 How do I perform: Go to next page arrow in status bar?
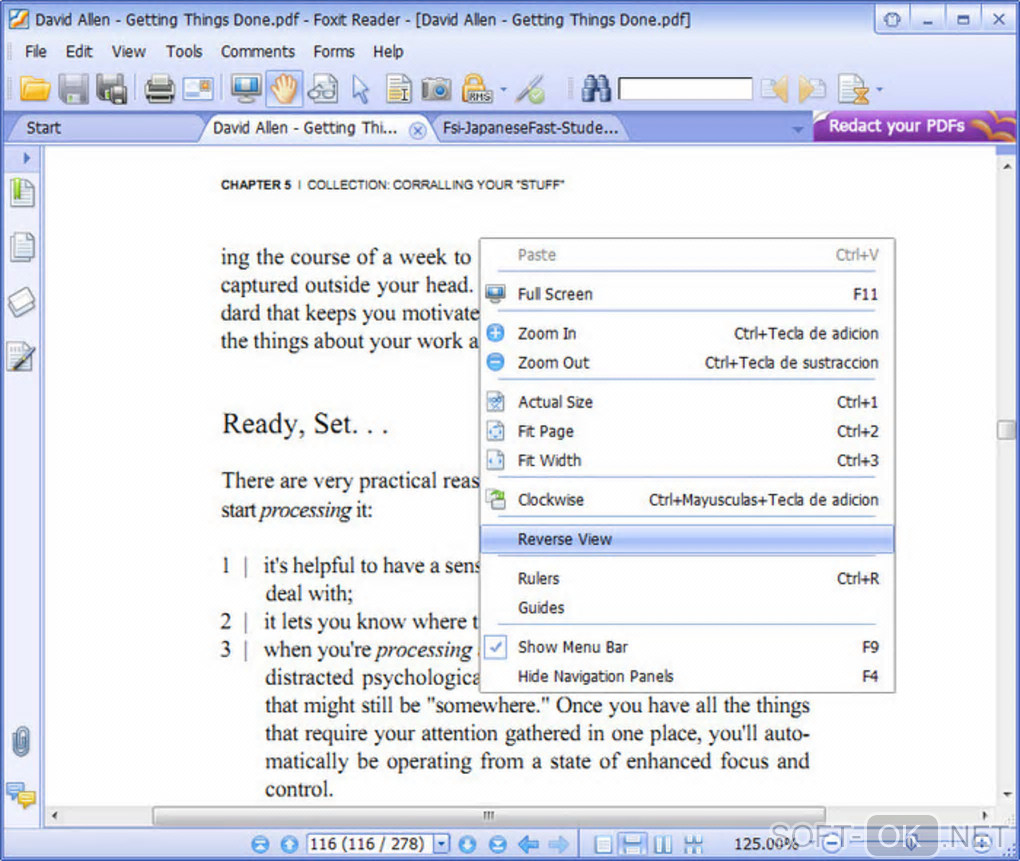(x=467, y=844)
